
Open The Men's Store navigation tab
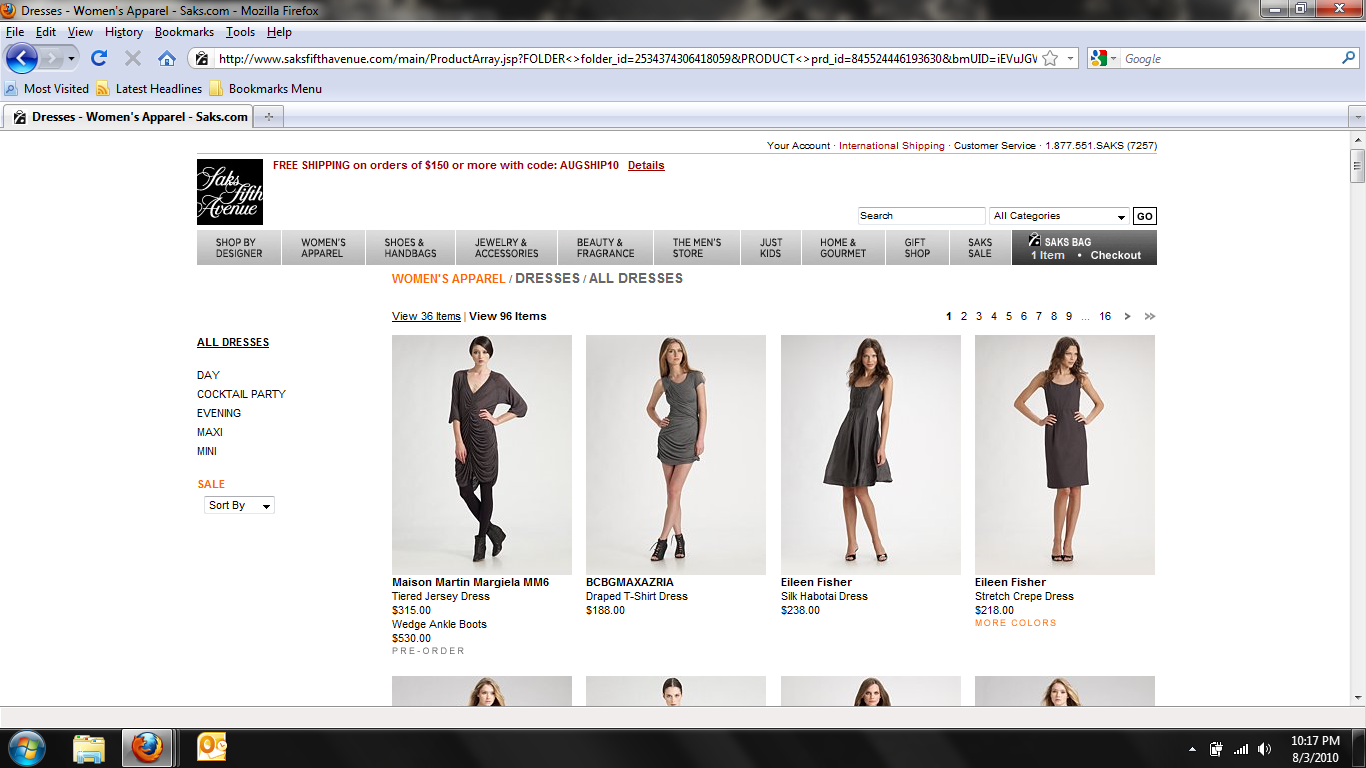(x=697, y=248)
